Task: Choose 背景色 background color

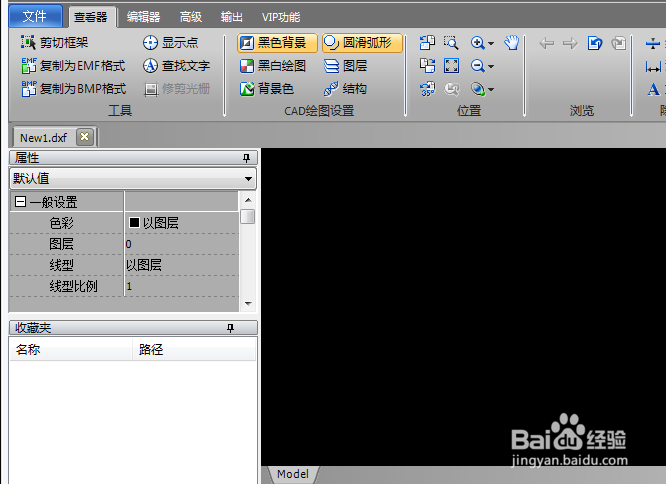Action: [267, 89]
